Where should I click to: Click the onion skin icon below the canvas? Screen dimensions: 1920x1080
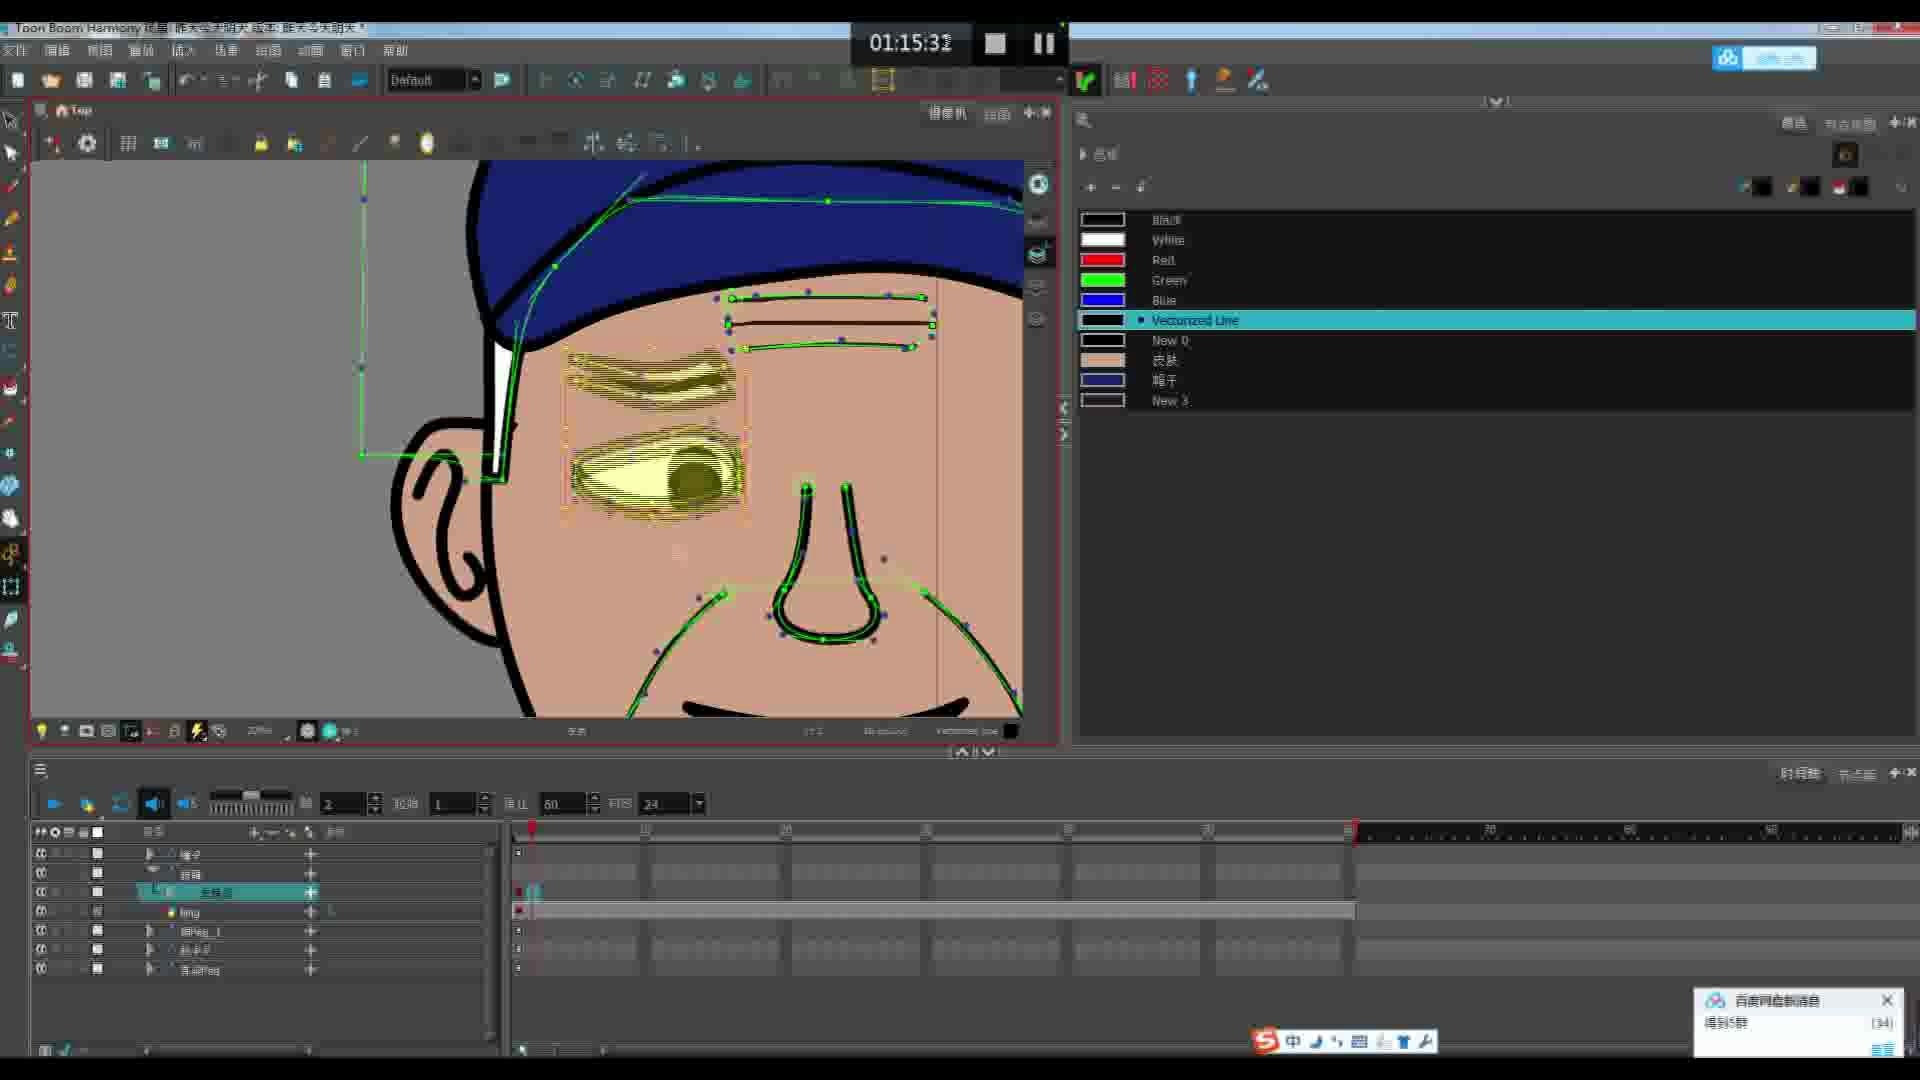click(x=131, y=731)
